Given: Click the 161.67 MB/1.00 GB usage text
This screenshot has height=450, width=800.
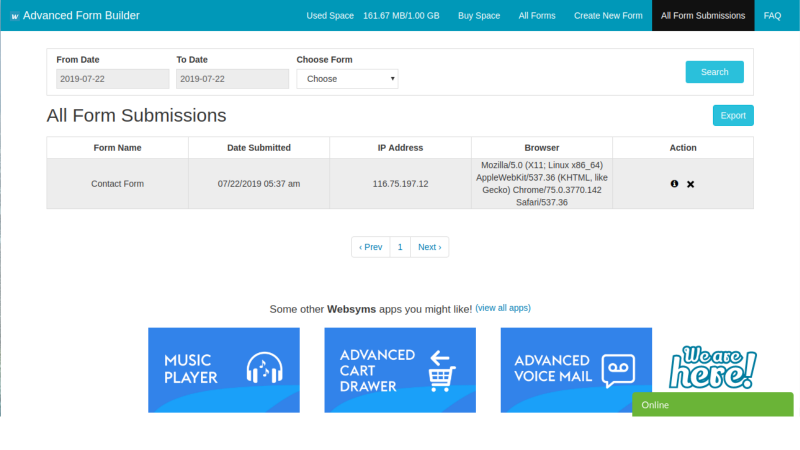Looking at the screenshot, I should pyautogui.click(x=401, y=16).
